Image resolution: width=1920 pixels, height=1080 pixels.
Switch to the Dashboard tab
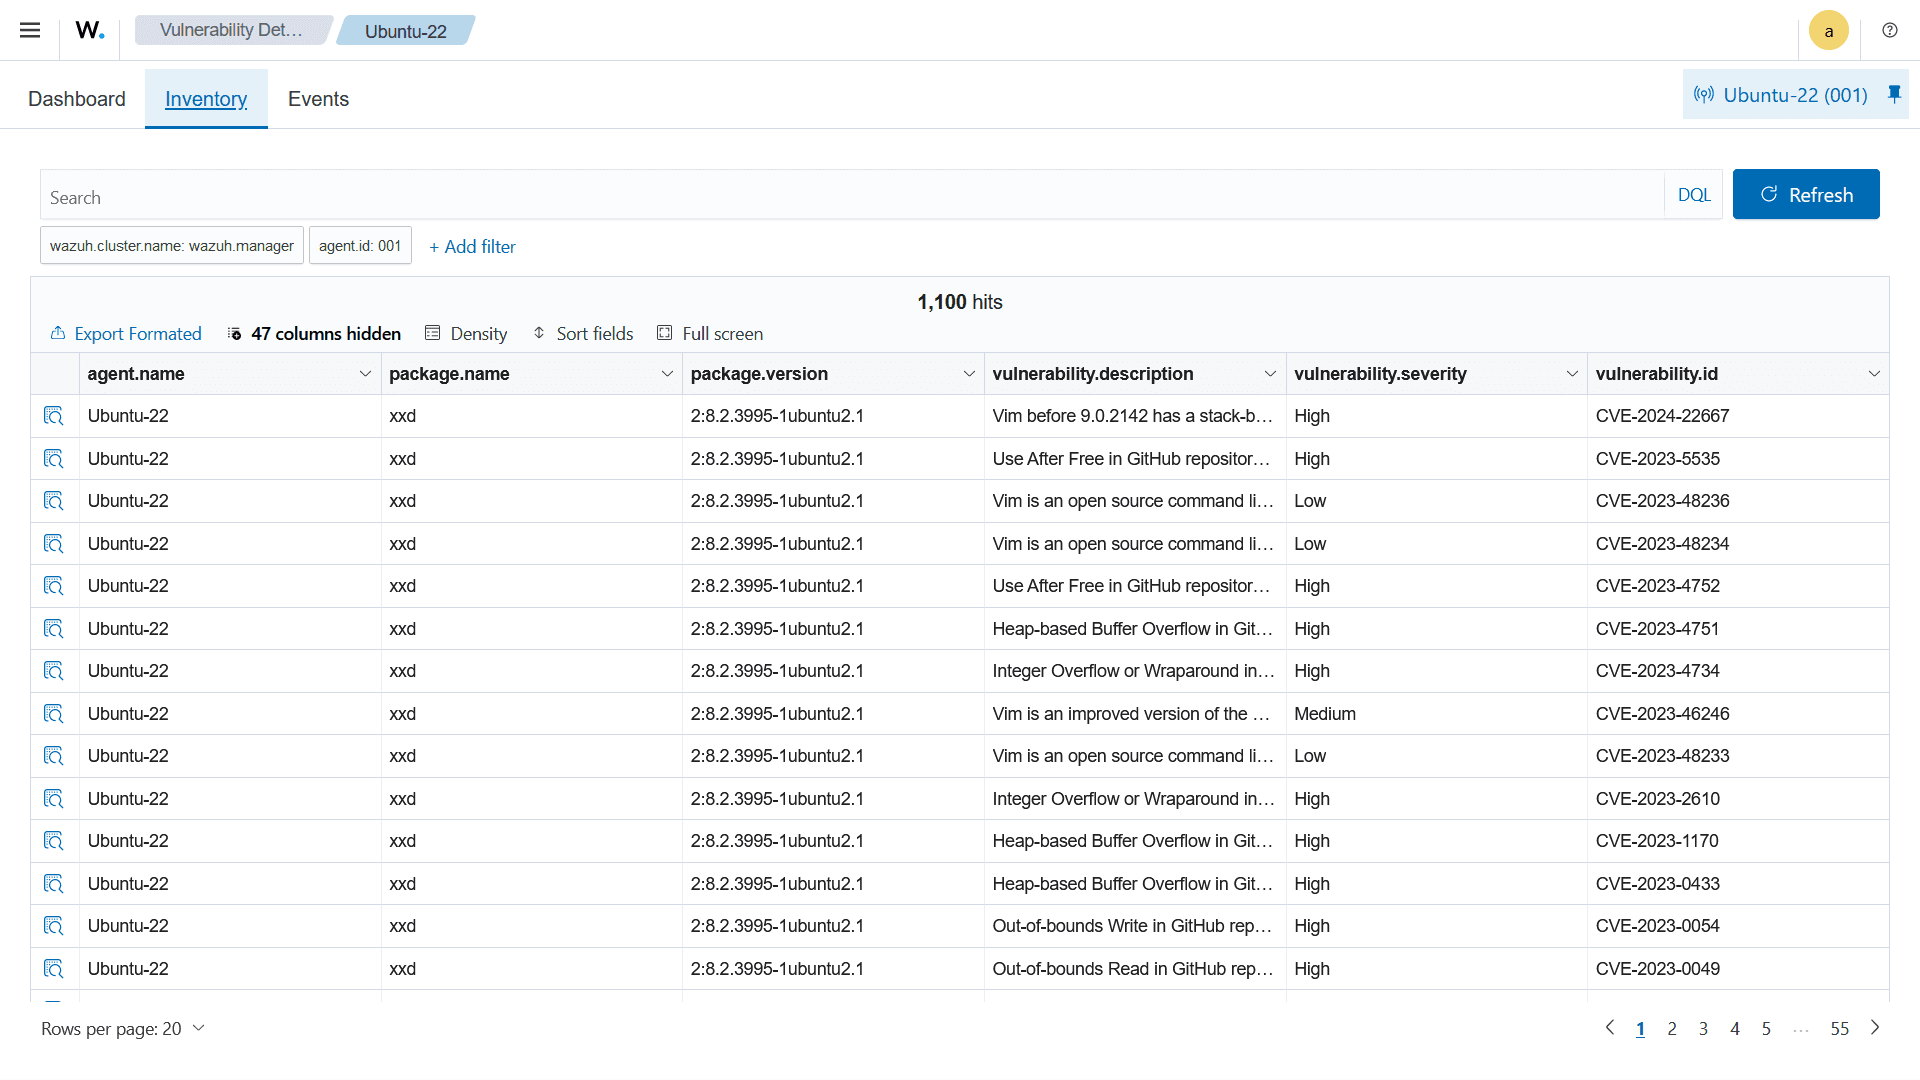click(77, 99)
